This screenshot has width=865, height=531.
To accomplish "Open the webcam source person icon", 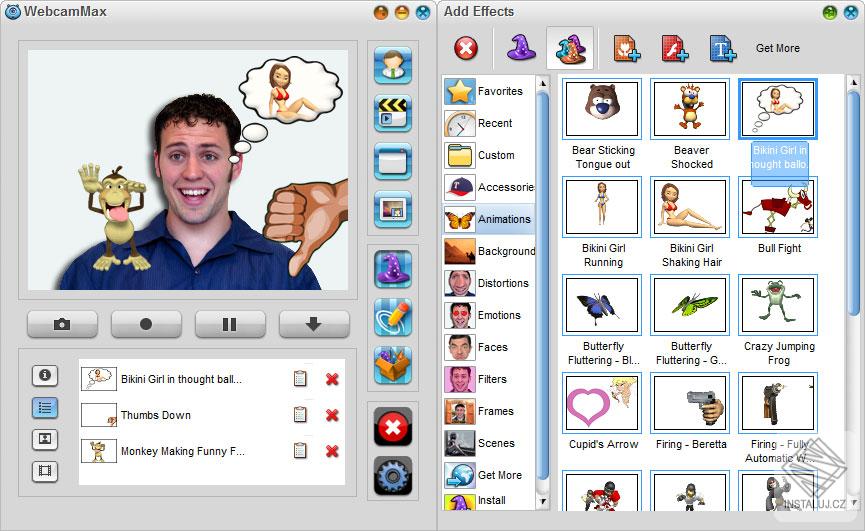I will [393, 65].
